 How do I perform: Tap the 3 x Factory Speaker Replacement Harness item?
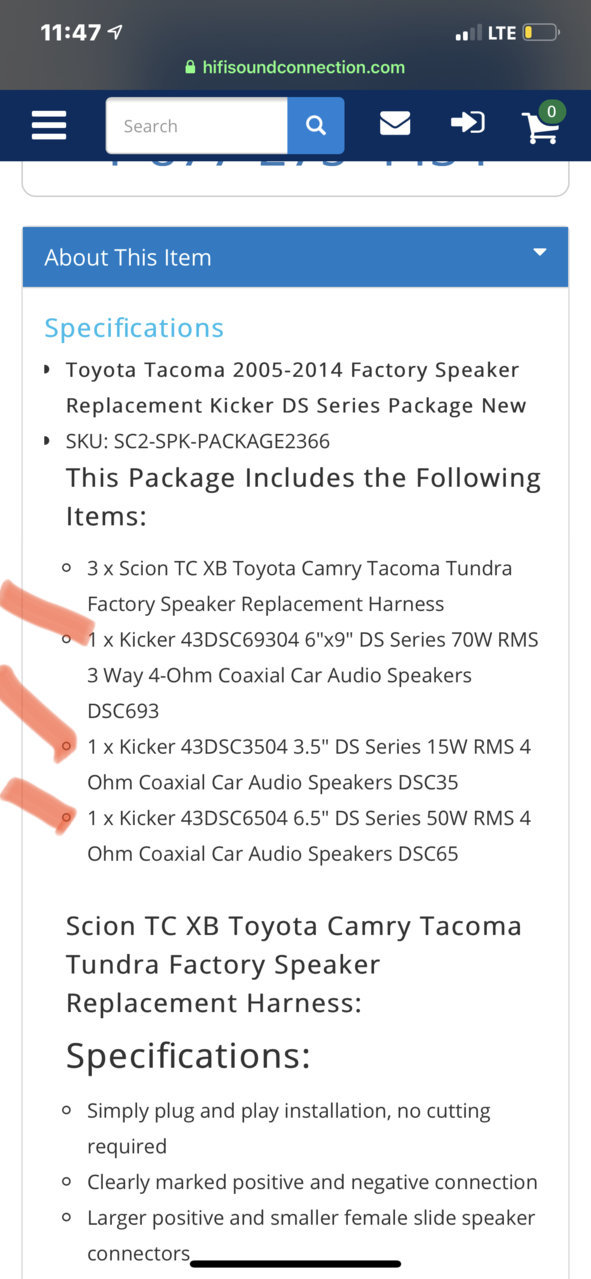click(x=299, y=586)
